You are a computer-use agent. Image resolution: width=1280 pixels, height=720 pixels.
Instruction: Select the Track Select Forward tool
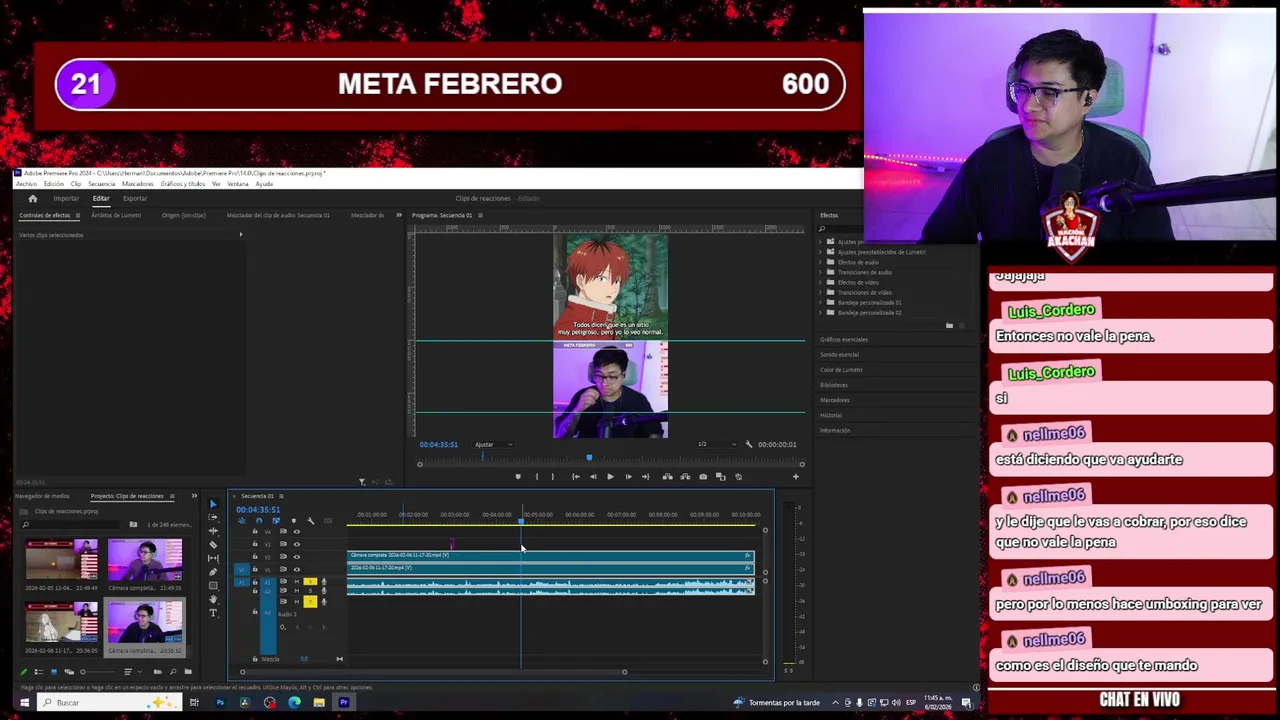tap(213, 517)
